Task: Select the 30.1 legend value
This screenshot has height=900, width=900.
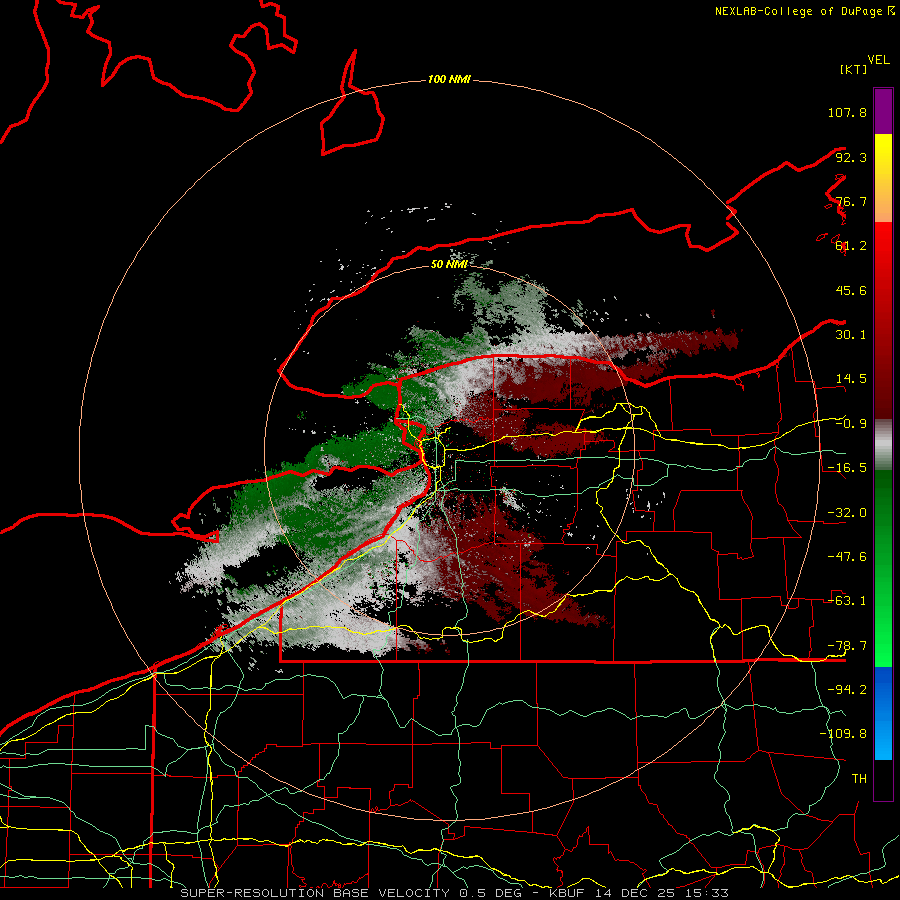Action: coord(851,335)
